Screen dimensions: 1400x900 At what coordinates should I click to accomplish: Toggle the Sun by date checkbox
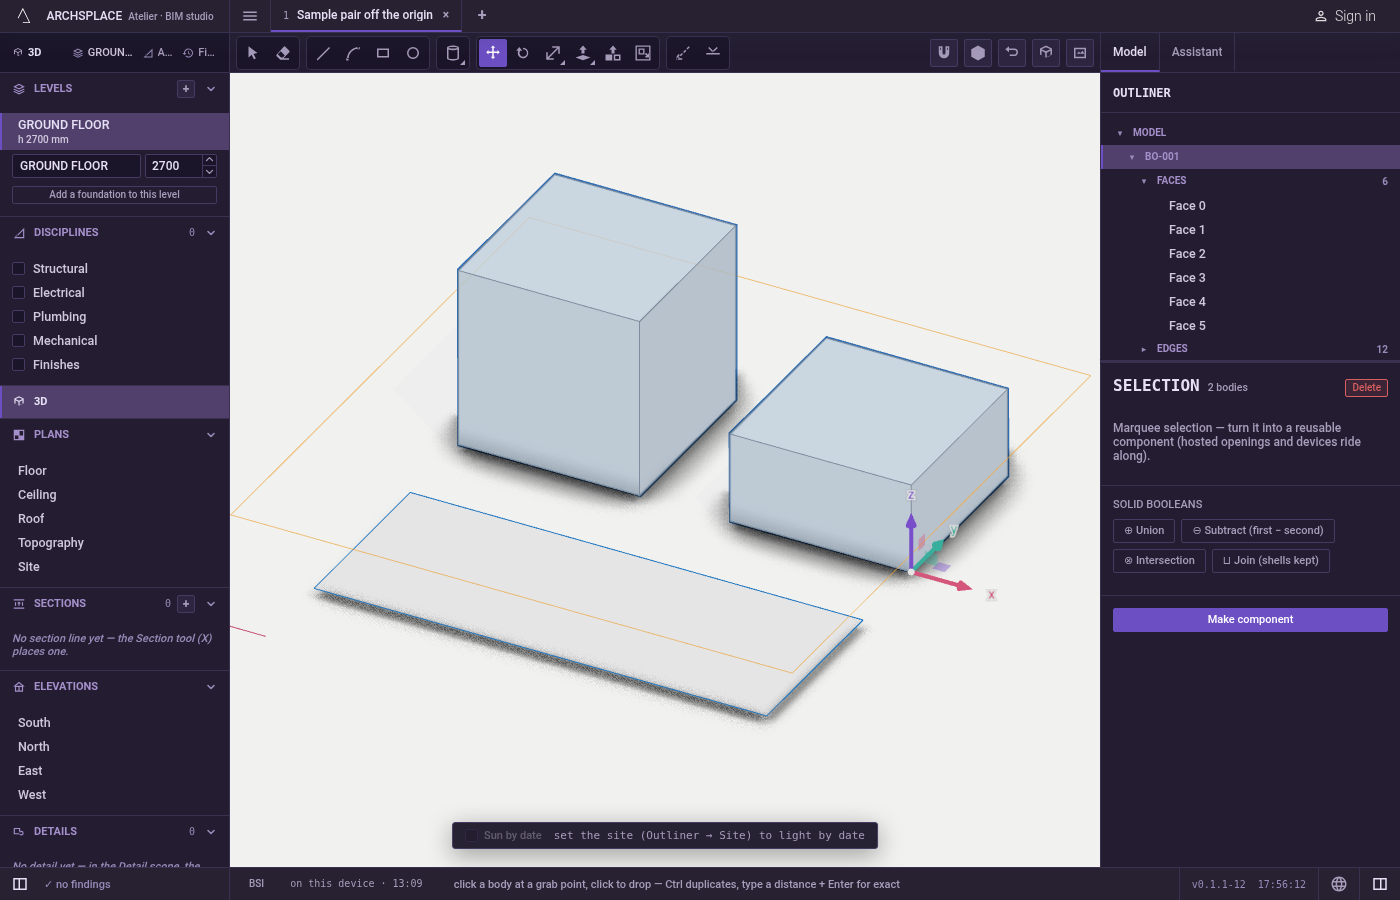click(472, 836)
